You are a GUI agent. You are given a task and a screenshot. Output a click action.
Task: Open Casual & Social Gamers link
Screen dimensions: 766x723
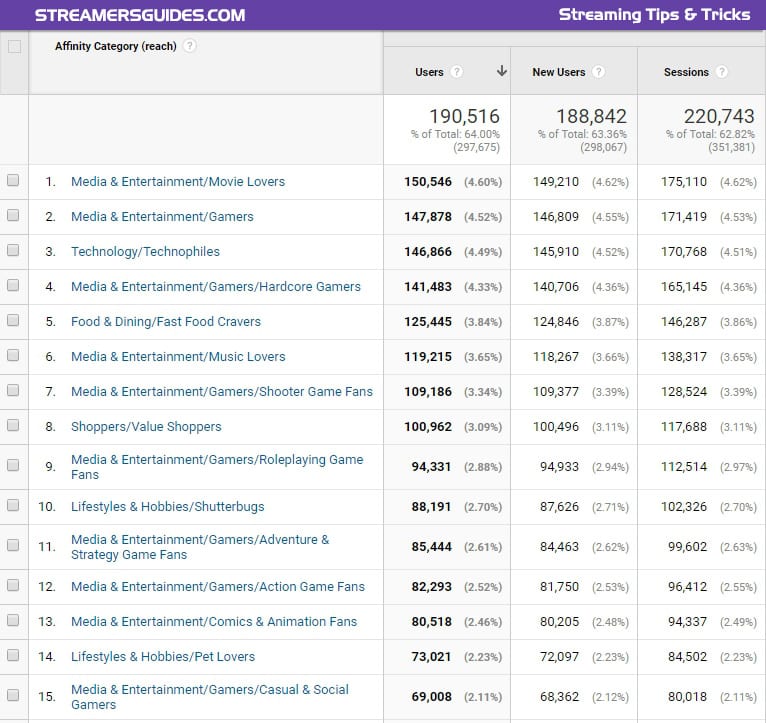(x=210, y=697)
